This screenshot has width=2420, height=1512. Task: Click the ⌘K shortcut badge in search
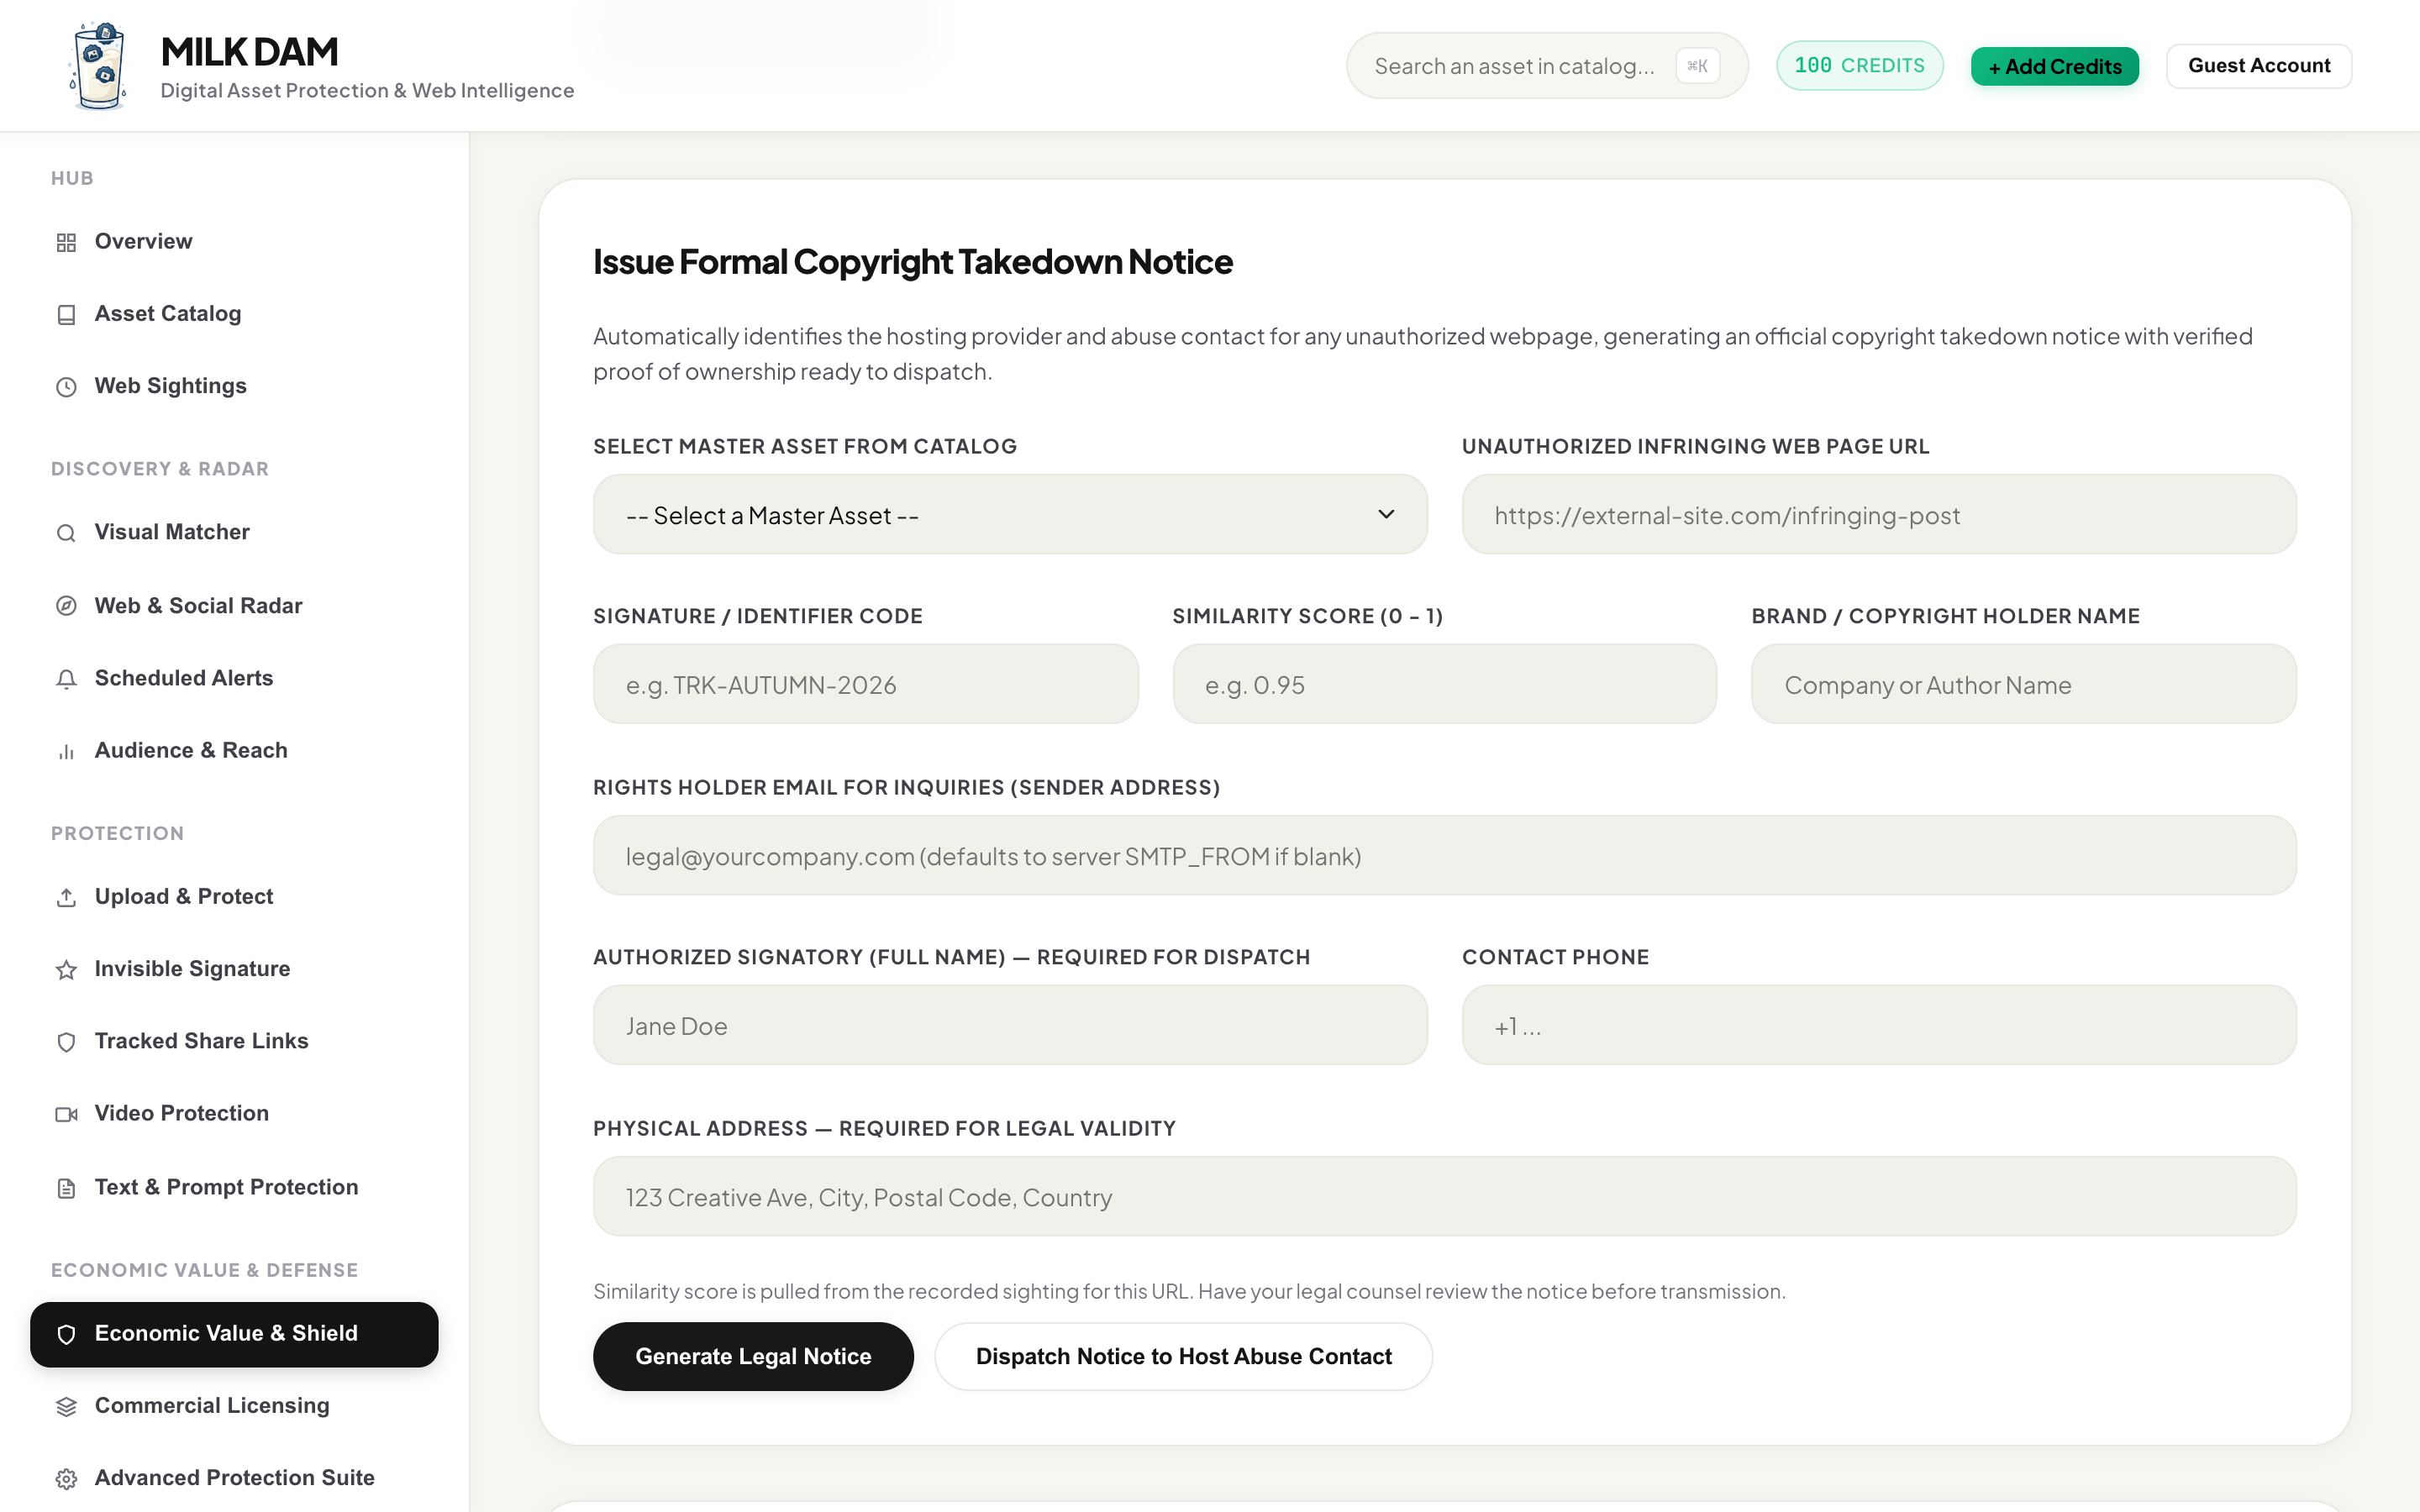click(x=1697, y=66)
